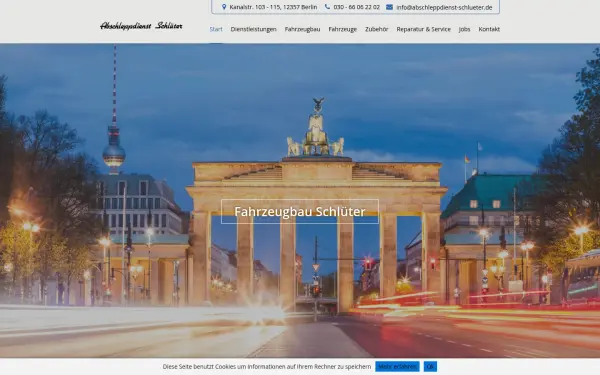
Task: Navigate to Reparatur & Service
Action: (x=424, y=29)
